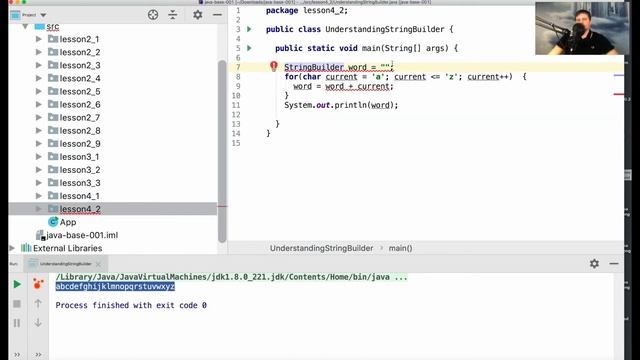This screenshot has width=640, height=360.
Task: Expand the lesson2_9 folder arrow
Action: 39,144
